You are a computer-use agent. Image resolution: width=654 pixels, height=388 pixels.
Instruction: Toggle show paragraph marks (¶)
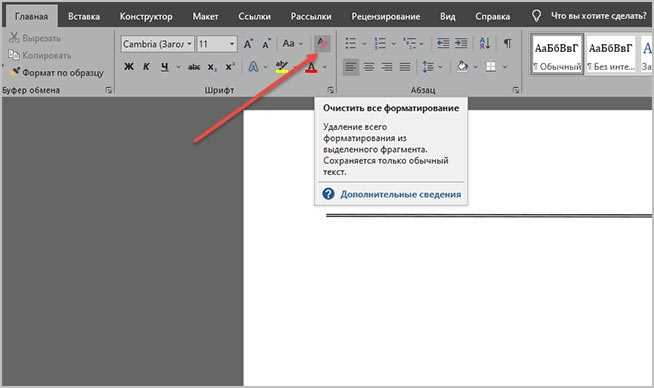pos(508,43)
